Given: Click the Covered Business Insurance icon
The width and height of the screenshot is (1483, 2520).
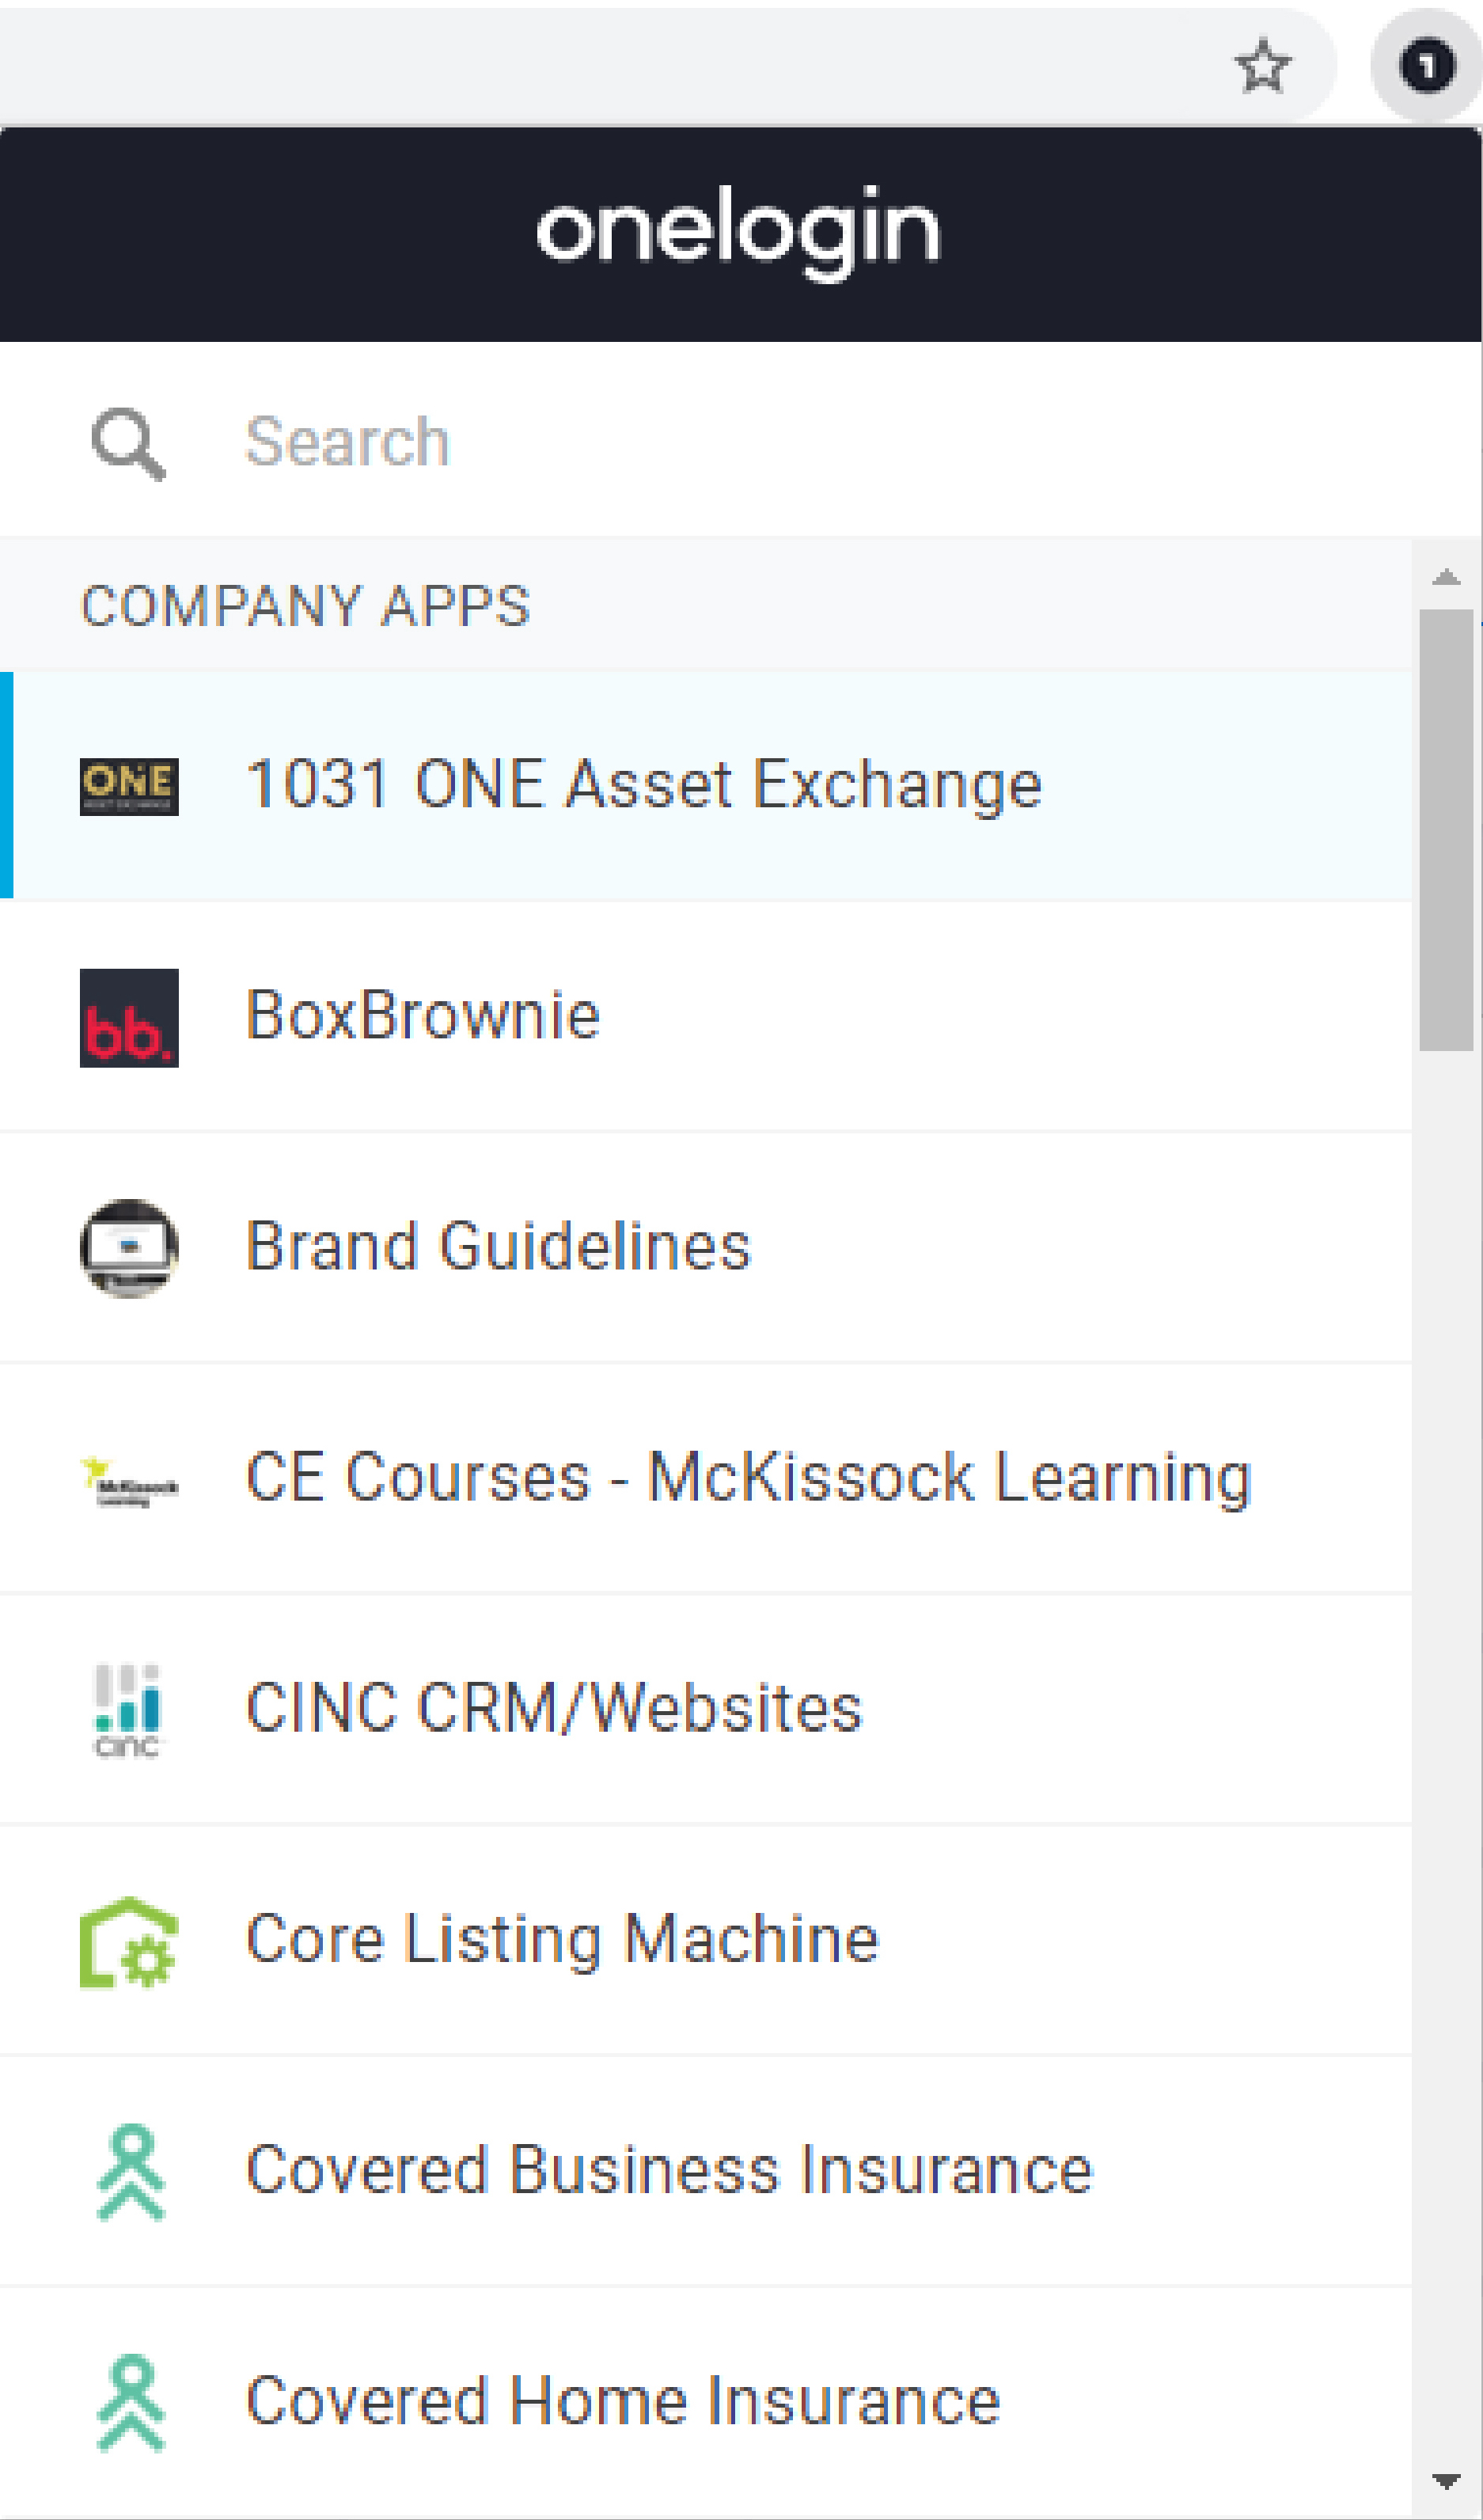Looking at the screenshot, I should coord(130,2172).
